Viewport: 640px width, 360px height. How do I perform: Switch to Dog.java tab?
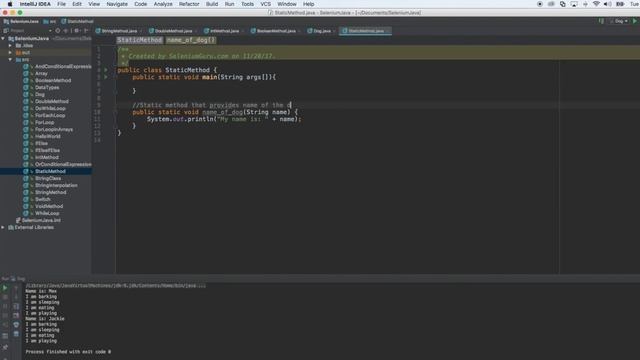pyautogui.click(x=322, y=31)
